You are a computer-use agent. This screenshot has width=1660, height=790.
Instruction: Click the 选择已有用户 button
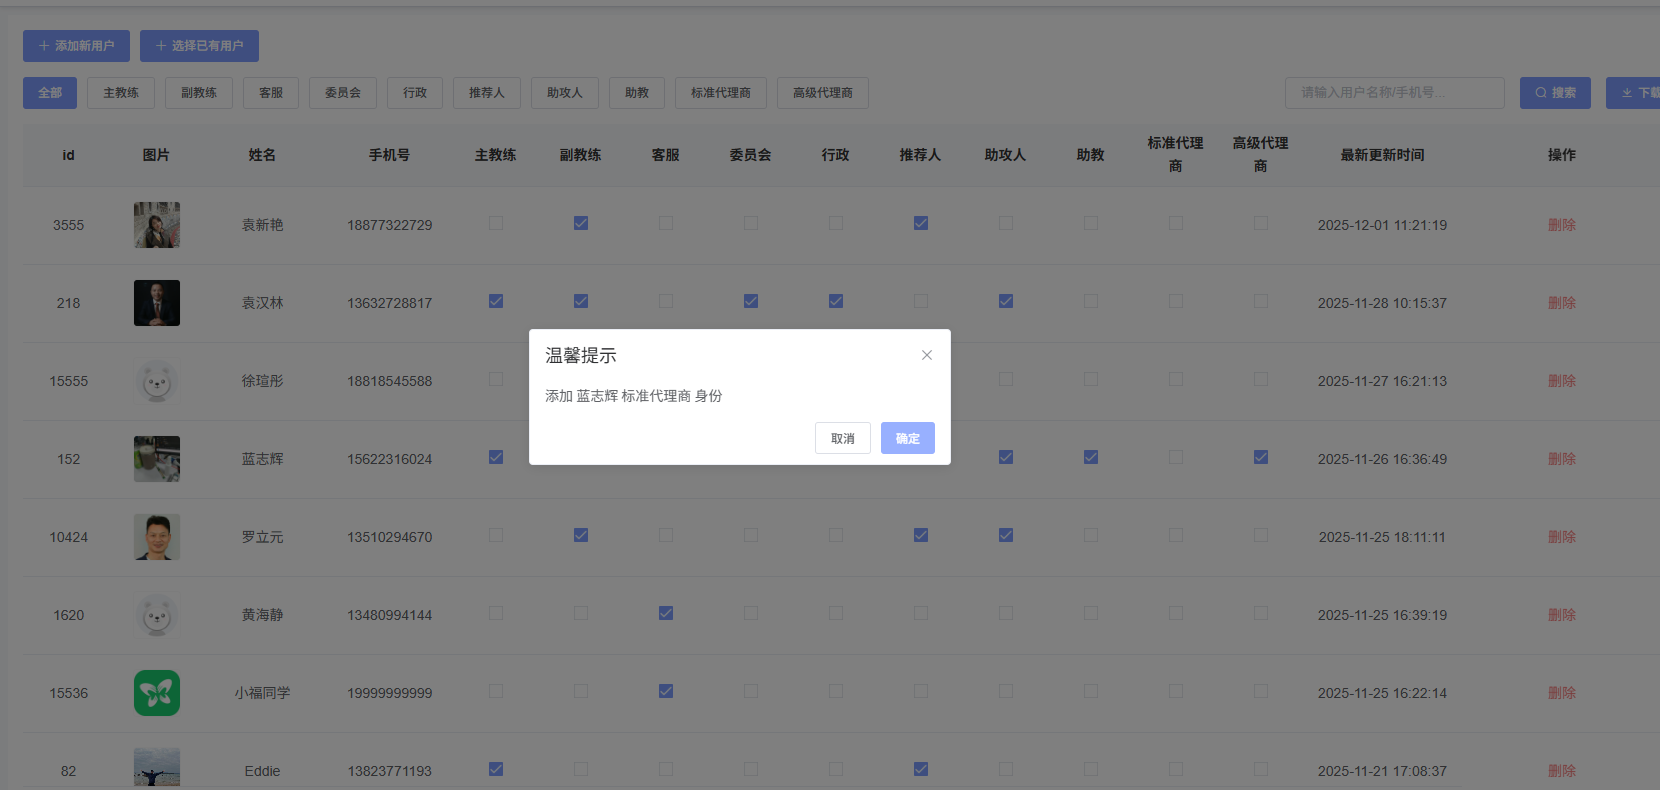[x=199, y=46]
